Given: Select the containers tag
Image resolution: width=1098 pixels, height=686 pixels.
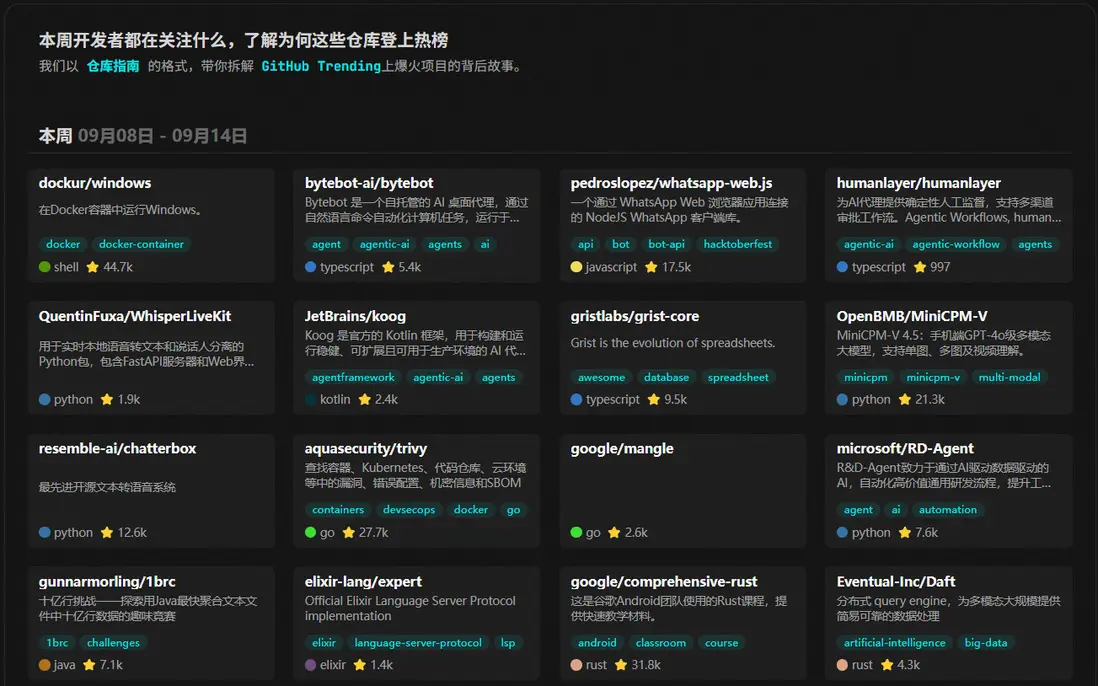Looking at the screenshot, I should tap(338, 509).
